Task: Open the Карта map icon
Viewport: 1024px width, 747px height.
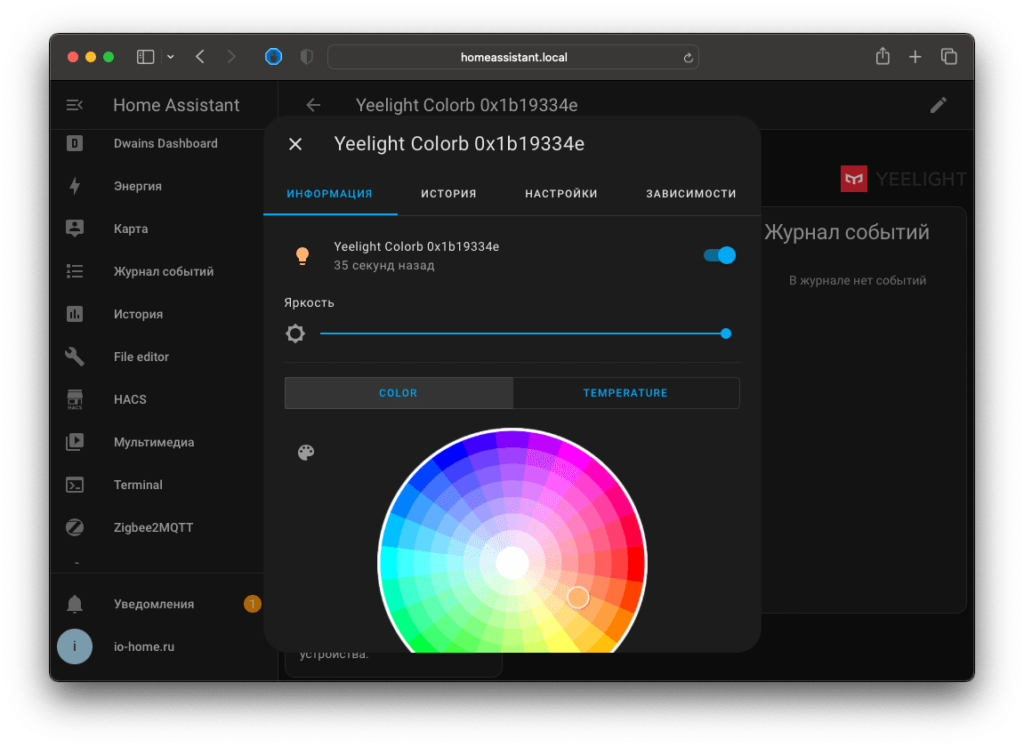Action: pyautogui.click(x=74, y=229)
